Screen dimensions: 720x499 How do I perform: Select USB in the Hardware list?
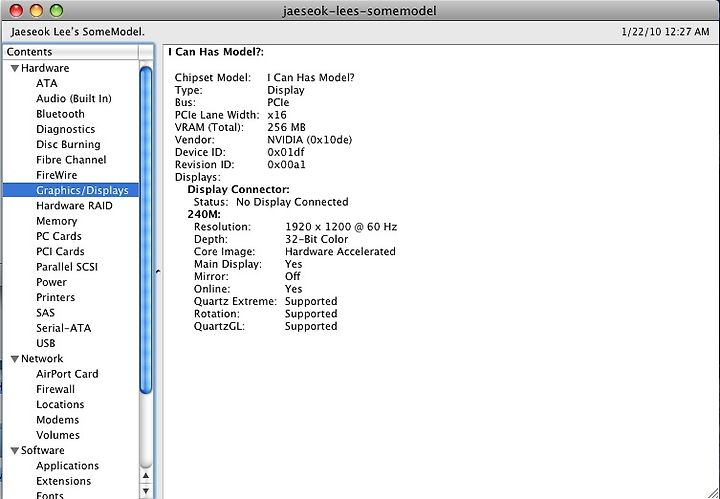point(46,343)
